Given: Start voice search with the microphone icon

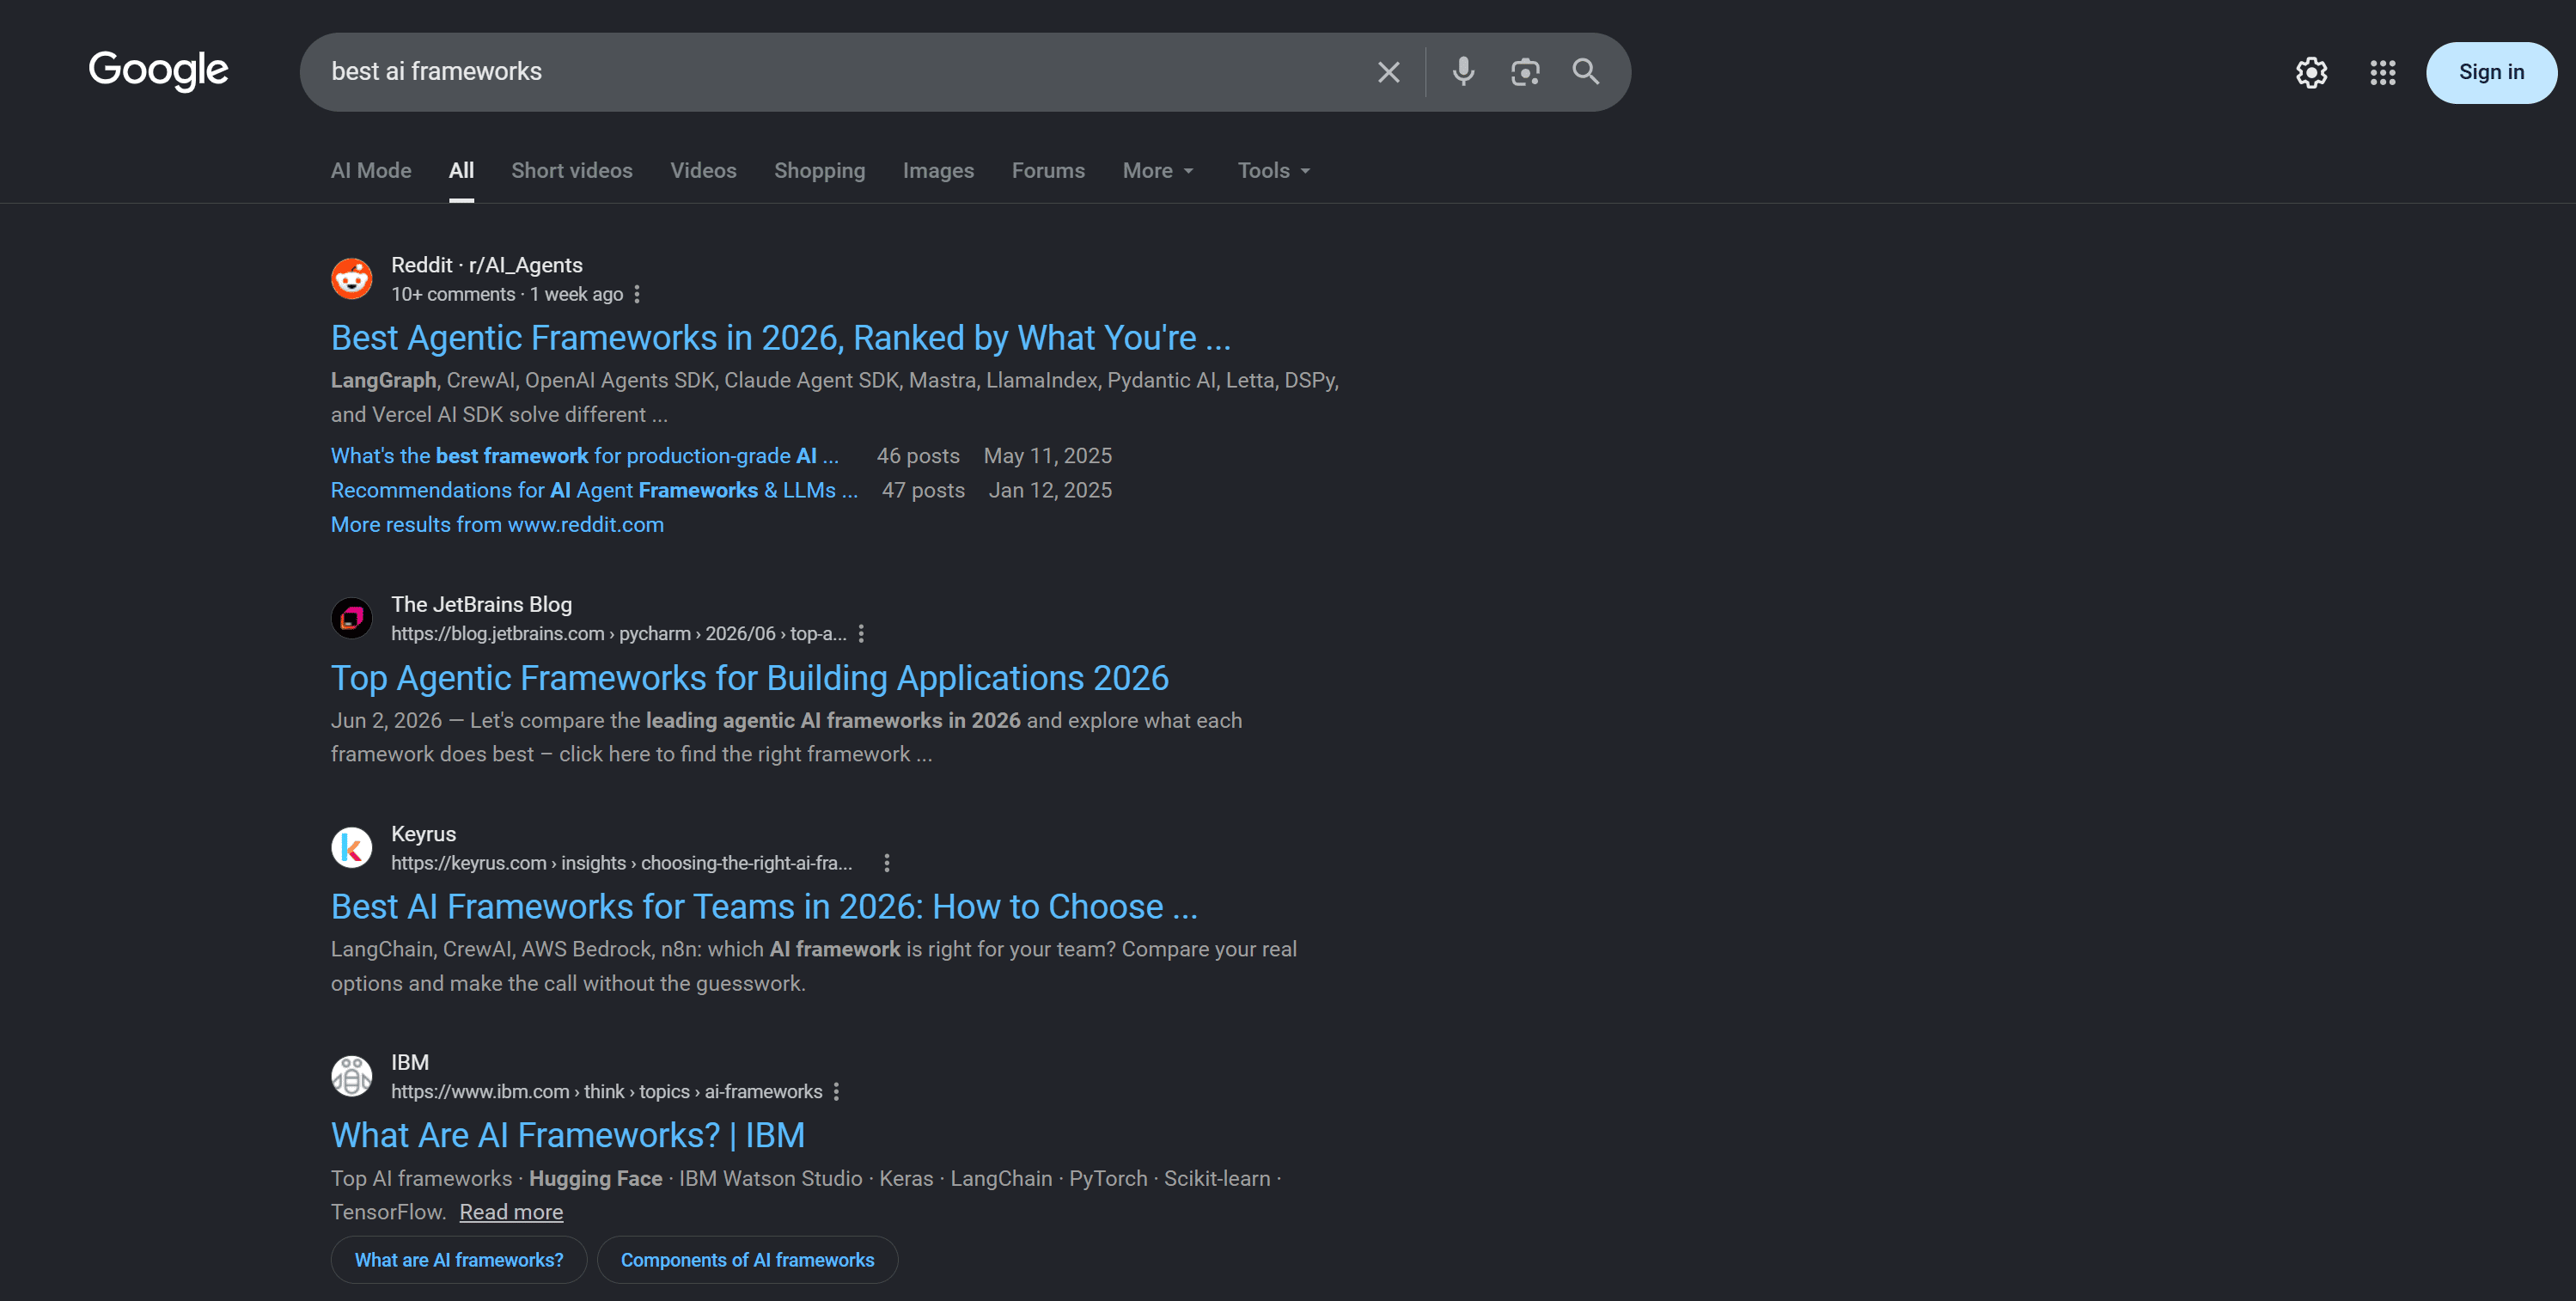Looking at the screenshot, I should [1463, 72].
